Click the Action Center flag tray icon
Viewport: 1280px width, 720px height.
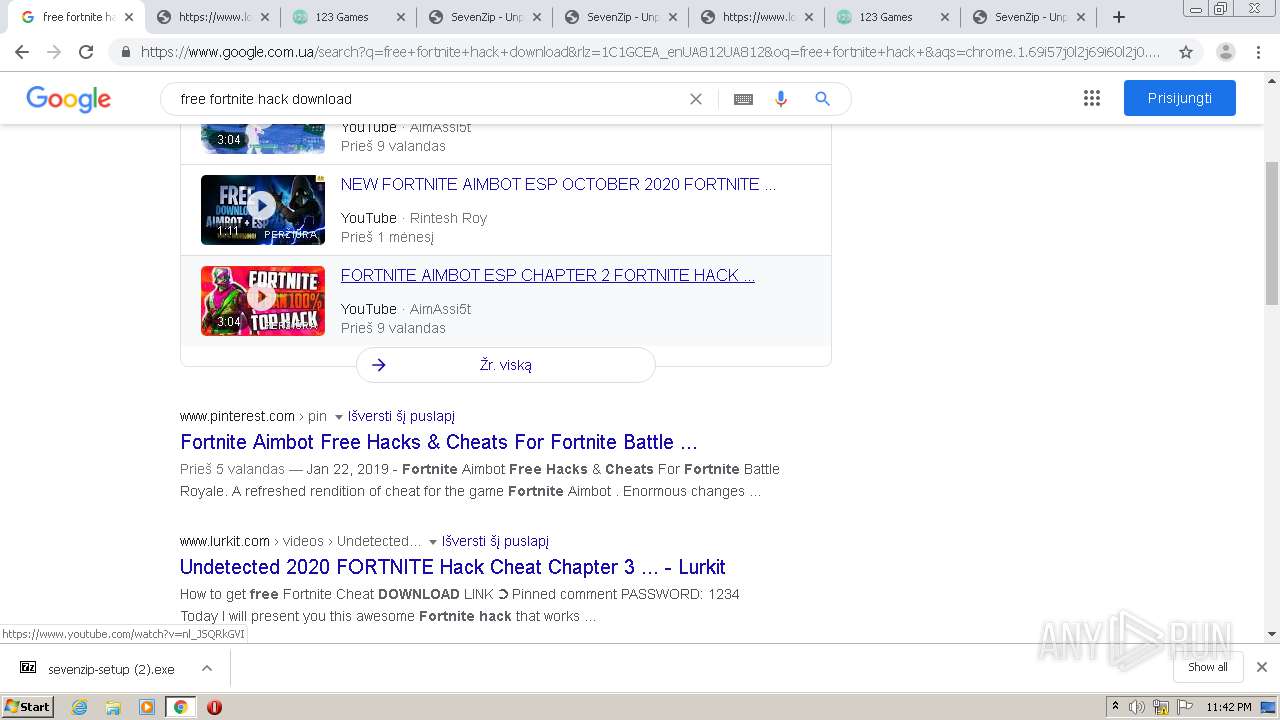1183,707
